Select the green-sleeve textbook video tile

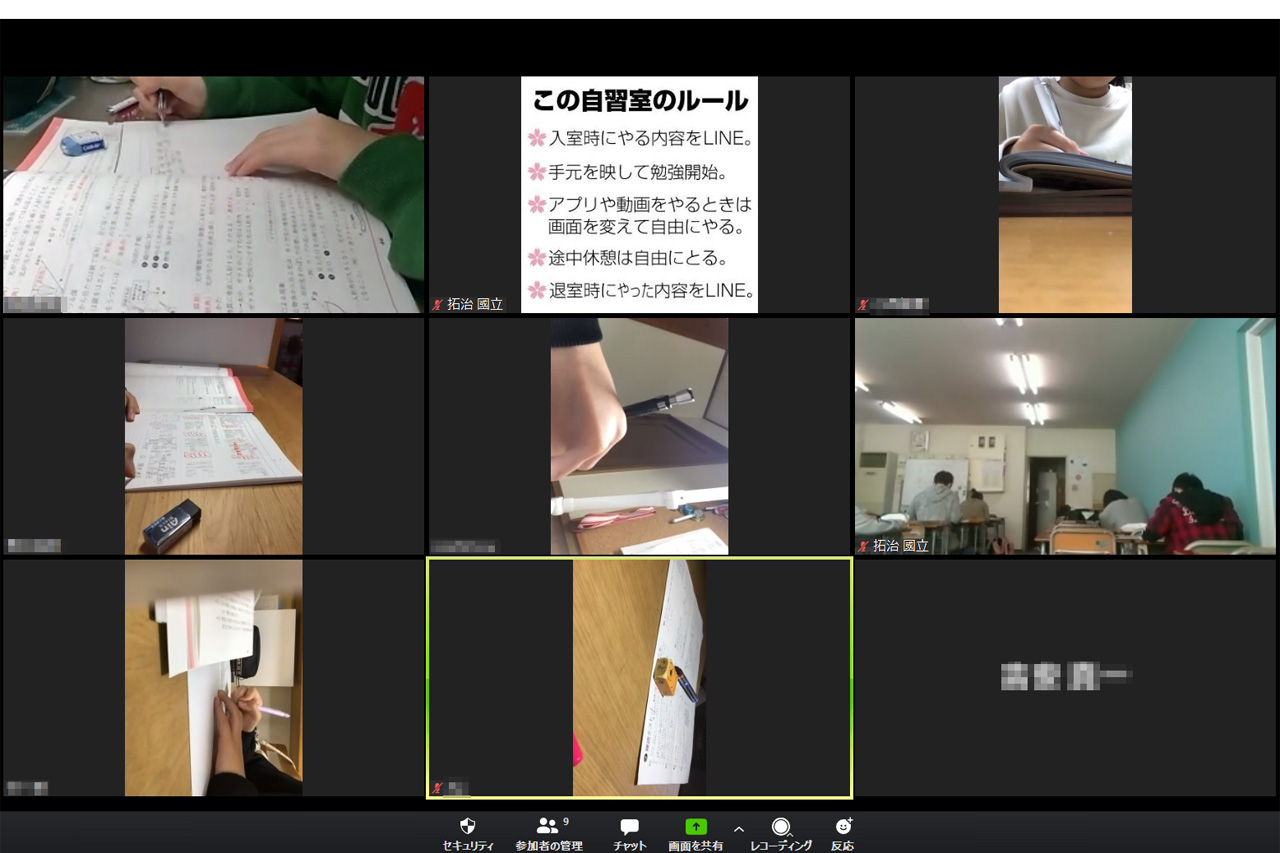(x=213, y=195)
